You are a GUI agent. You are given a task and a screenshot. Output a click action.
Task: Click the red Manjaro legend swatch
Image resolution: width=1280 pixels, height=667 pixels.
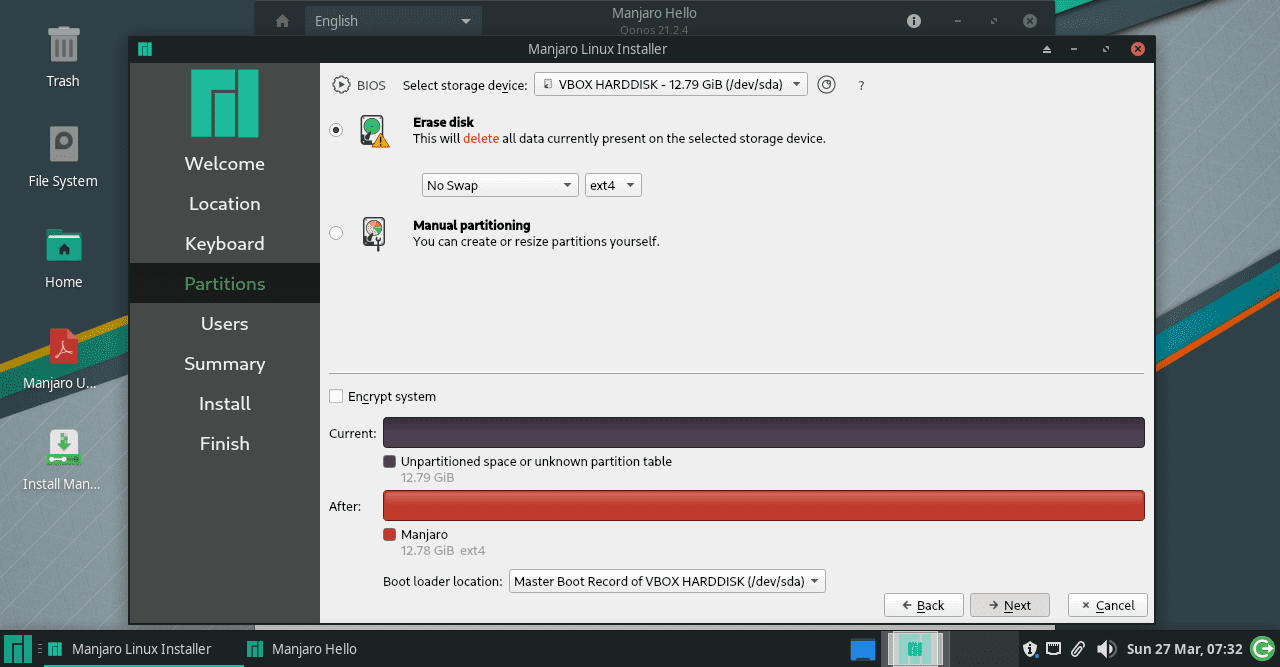389,535
